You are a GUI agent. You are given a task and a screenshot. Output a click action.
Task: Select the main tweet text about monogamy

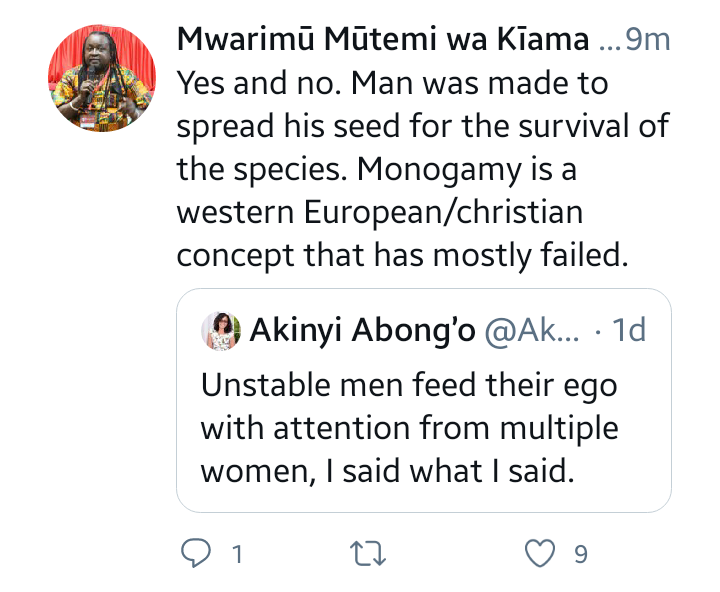click(423, 169)
